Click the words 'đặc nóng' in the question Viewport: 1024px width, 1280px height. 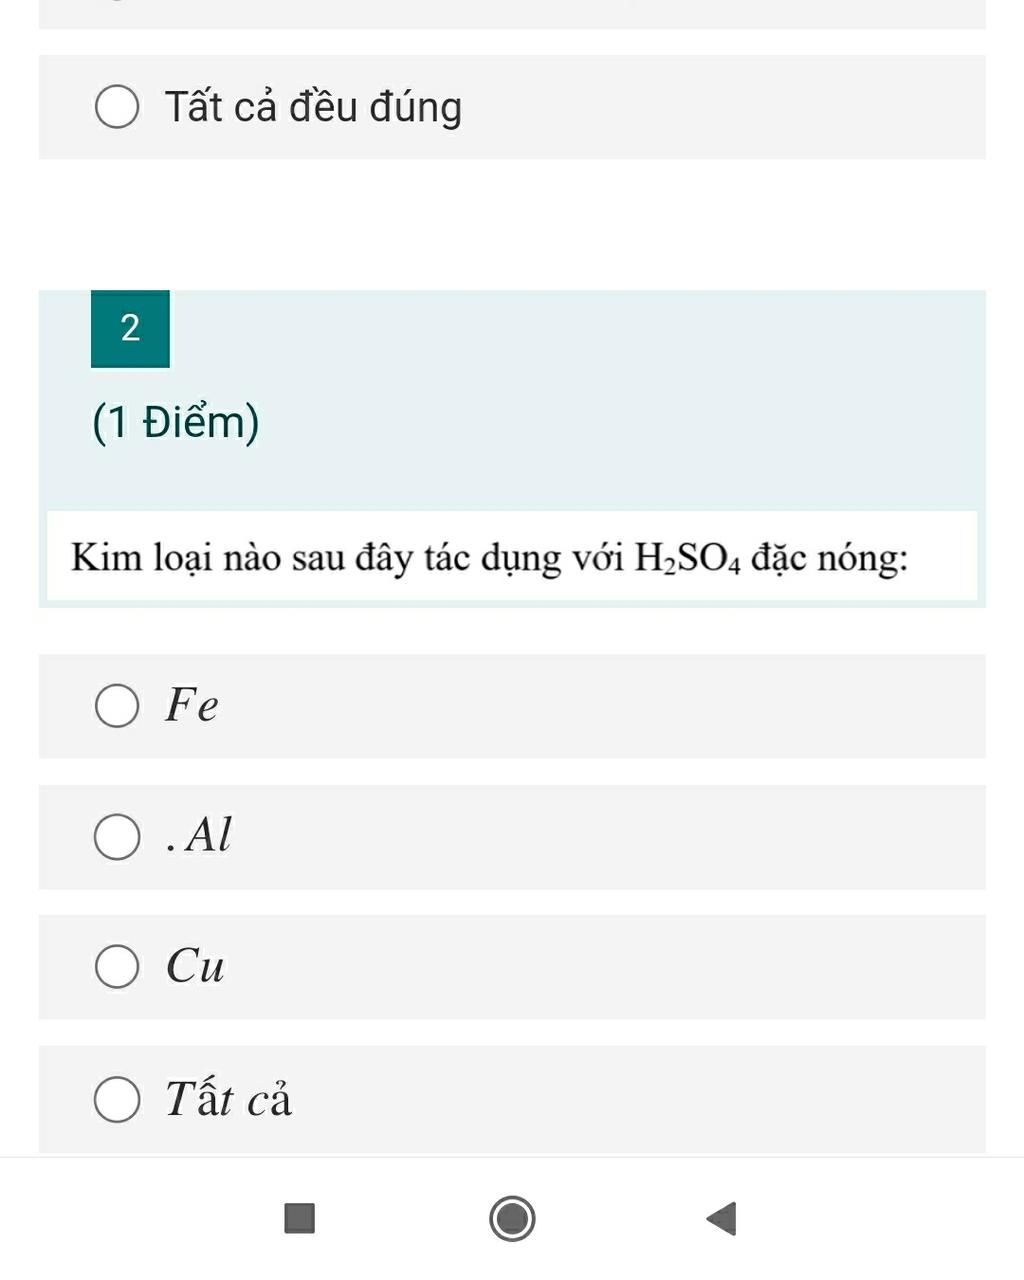(829, 557)
